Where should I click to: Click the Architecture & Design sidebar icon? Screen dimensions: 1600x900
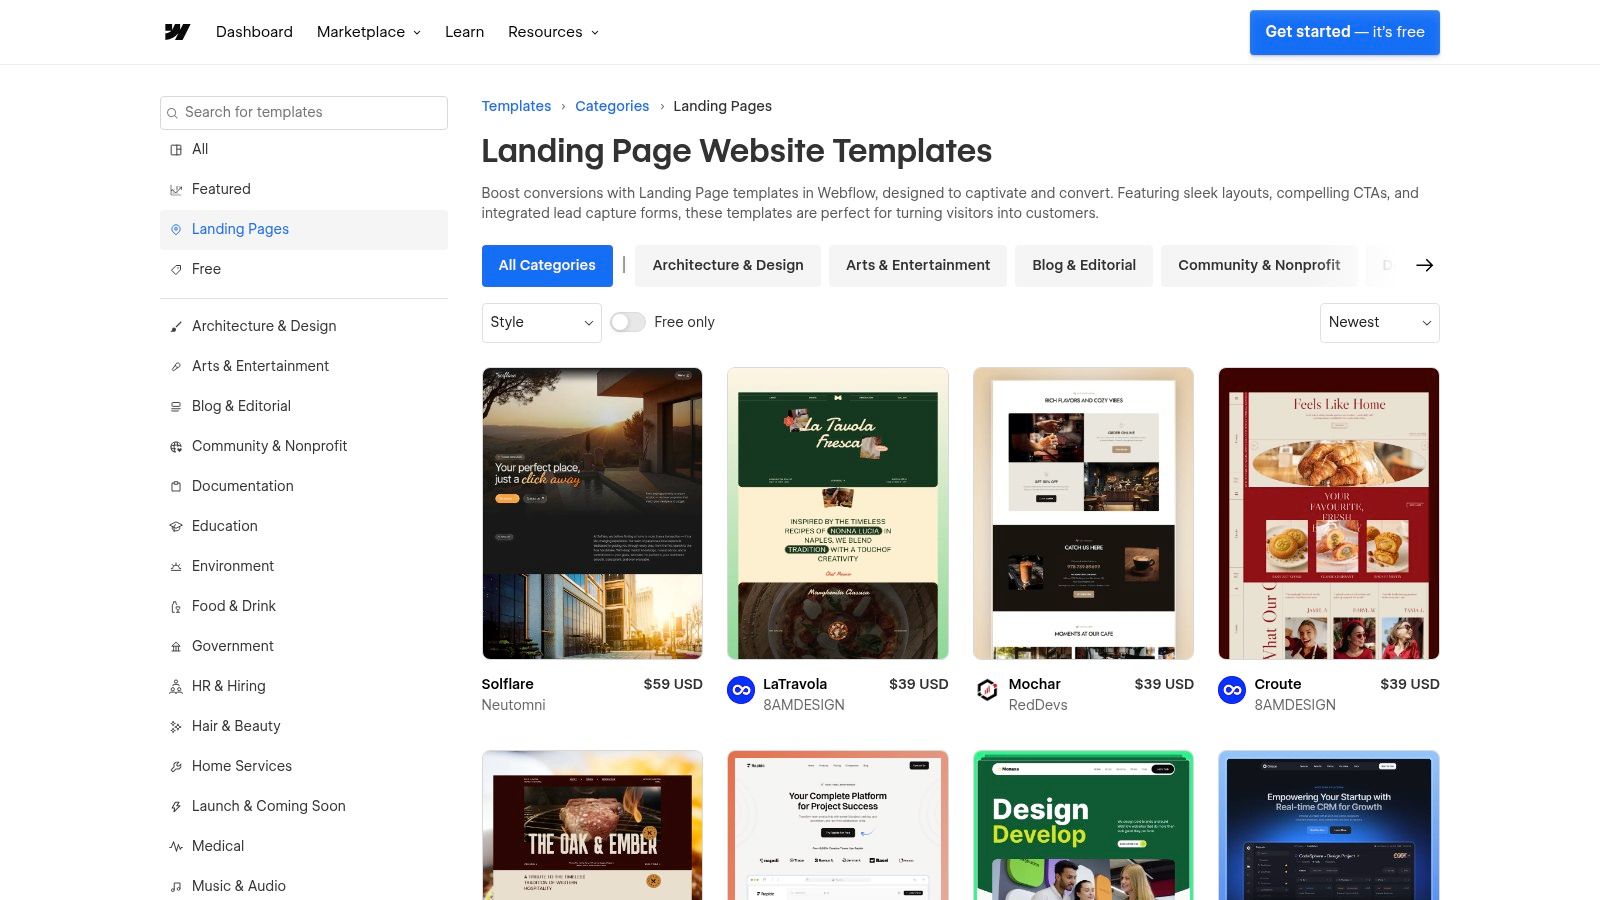[176, 327]
